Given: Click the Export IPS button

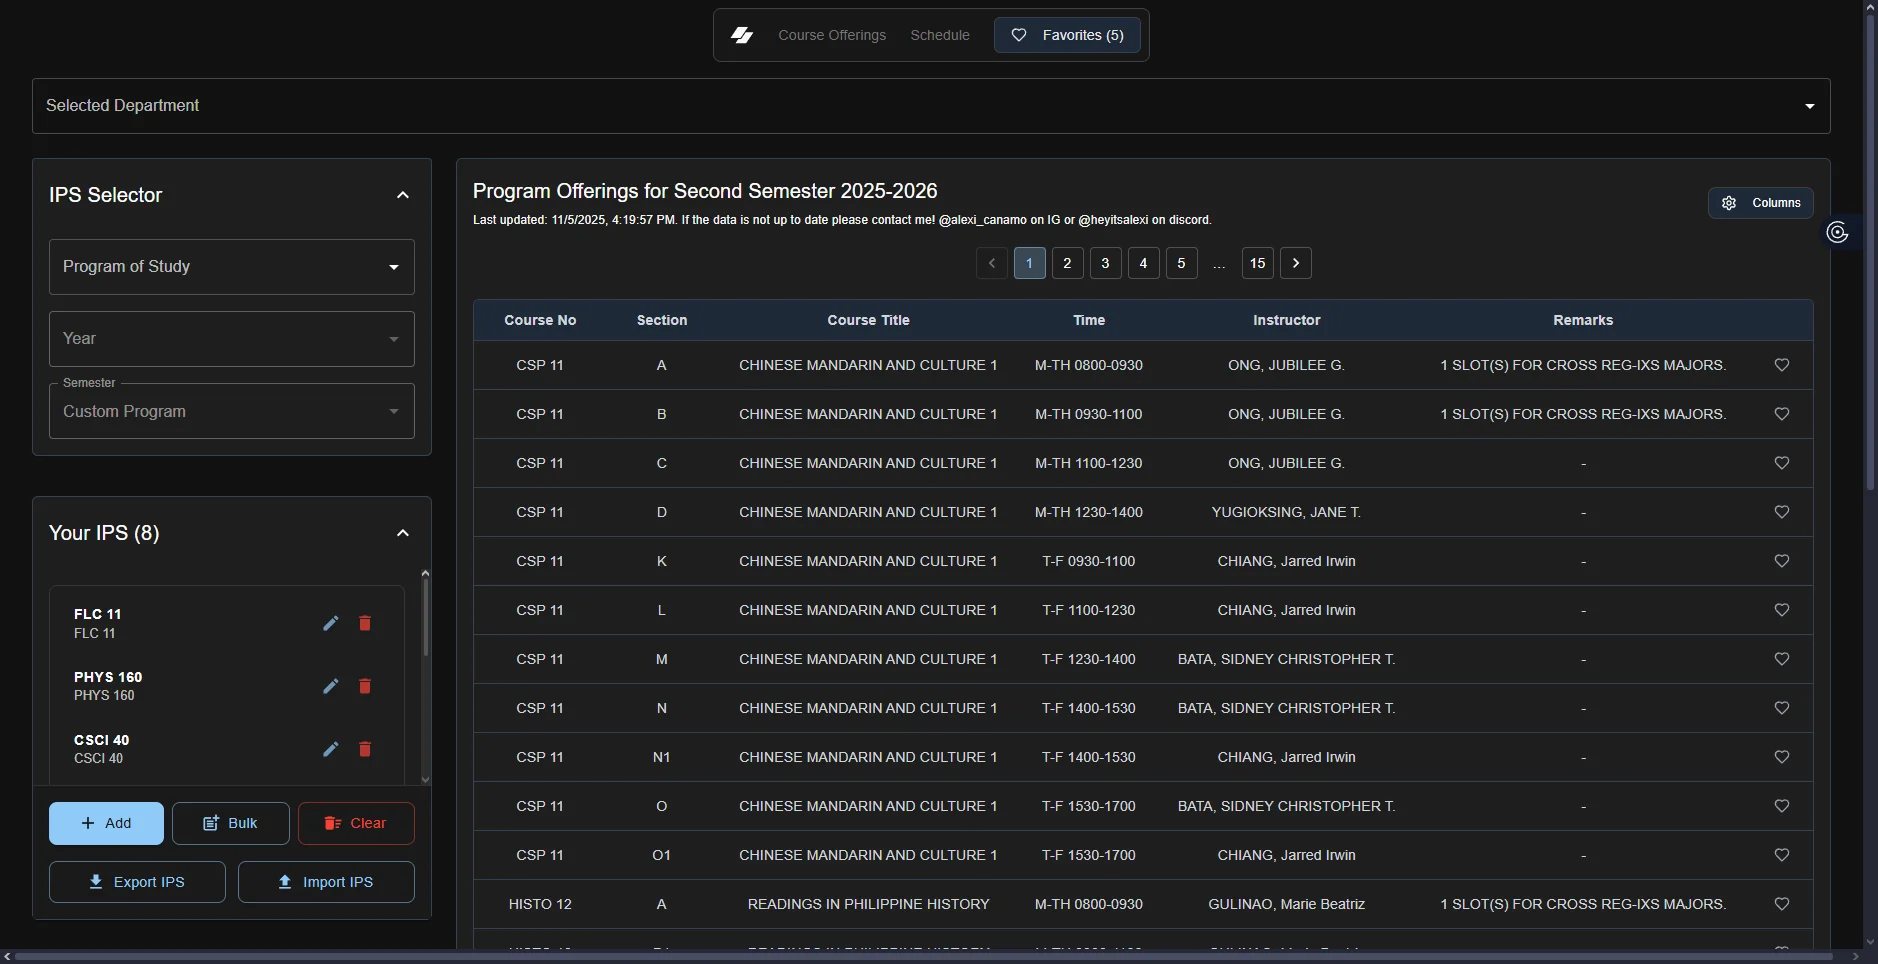Looking at the screenshot, I should 137,882.
